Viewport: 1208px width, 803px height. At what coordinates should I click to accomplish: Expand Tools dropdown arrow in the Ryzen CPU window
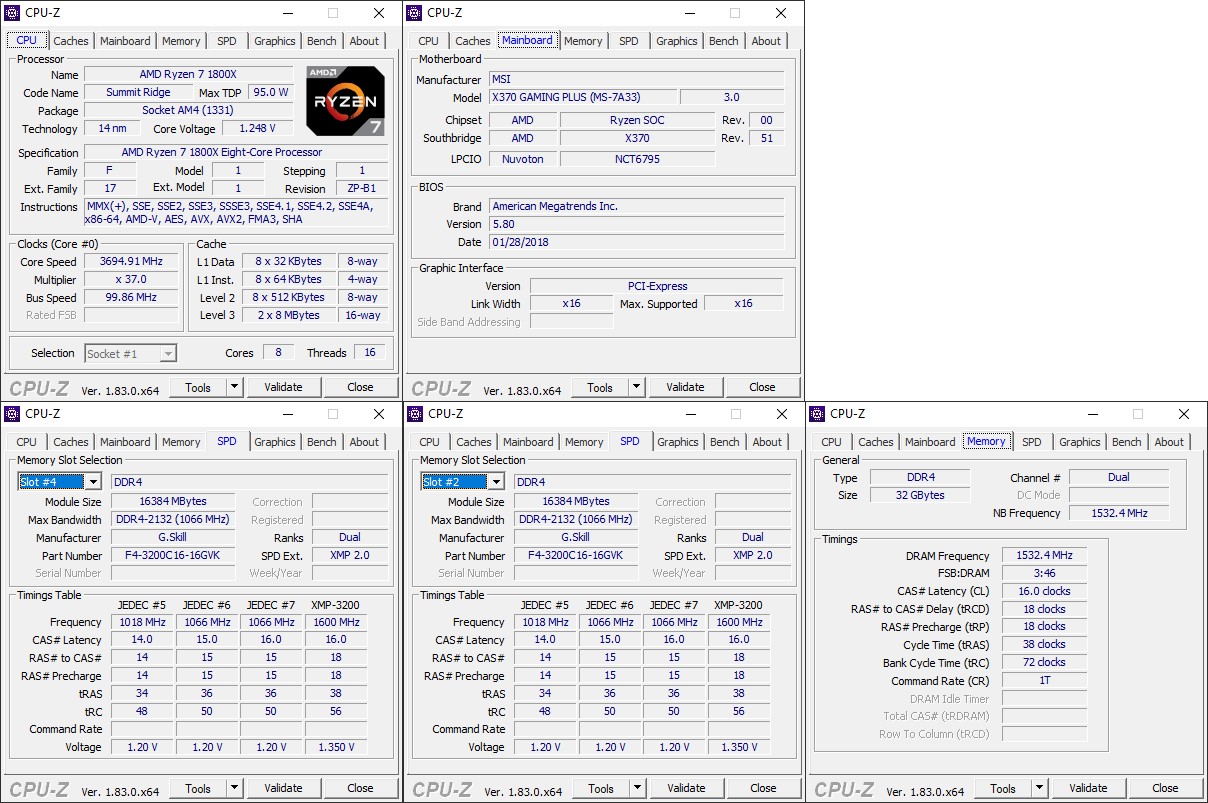(235, 387)
